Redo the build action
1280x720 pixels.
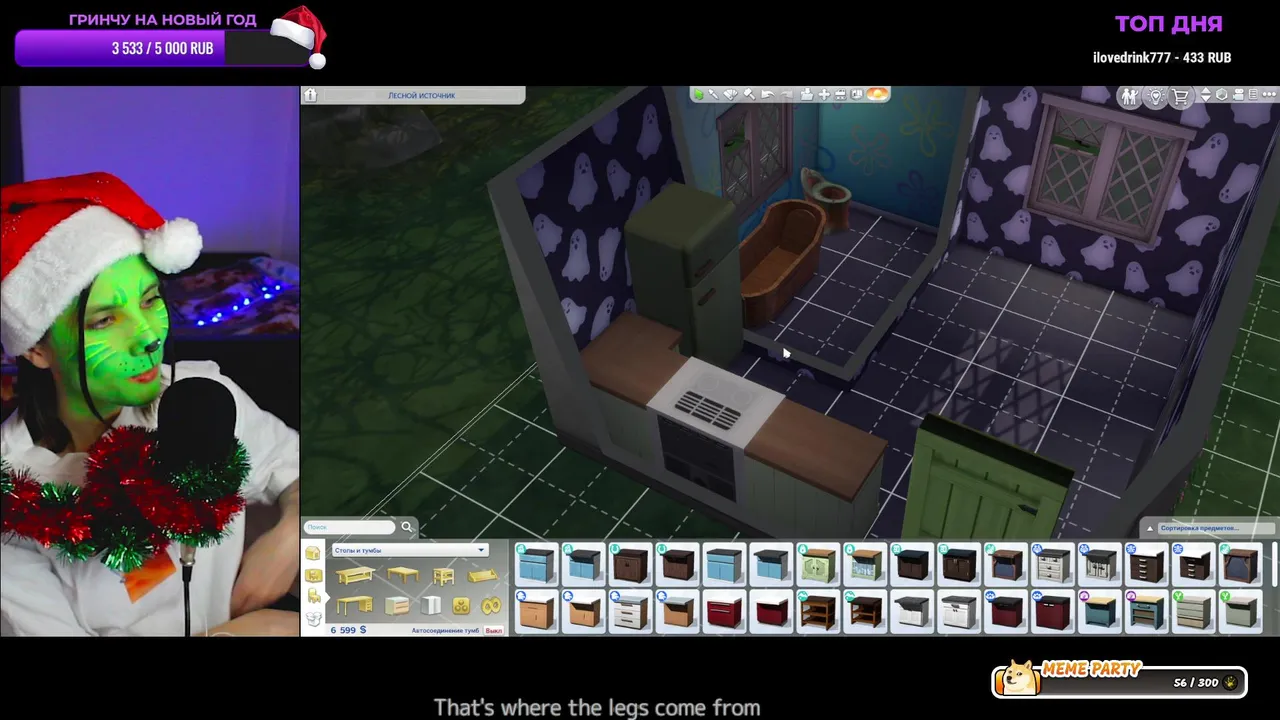(x=787, y=94)
